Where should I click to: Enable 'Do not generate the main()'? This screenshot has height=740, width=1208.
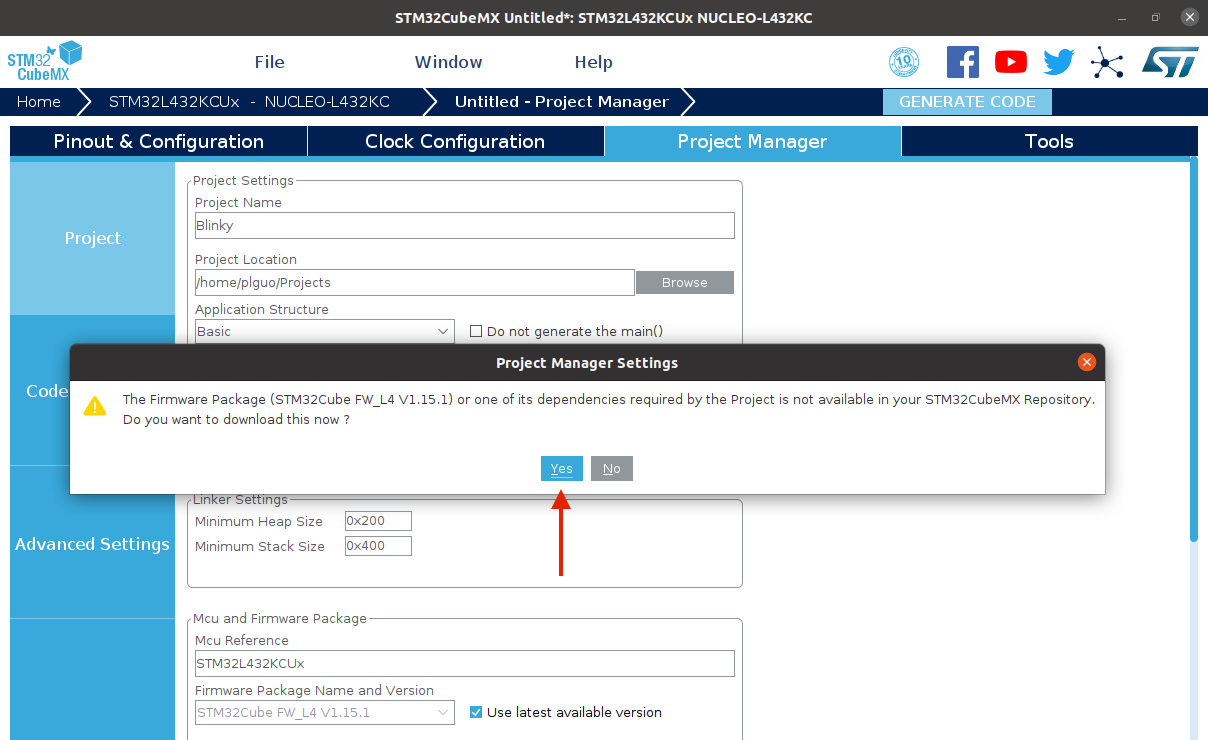(x=475, y=330)
